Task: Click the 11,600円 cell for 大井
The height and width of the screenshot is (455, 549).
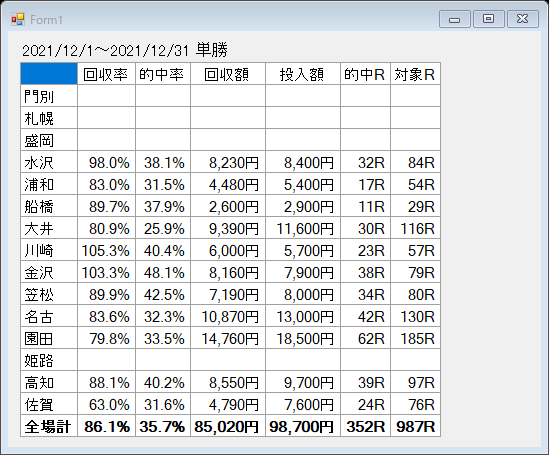Action: 303,228
